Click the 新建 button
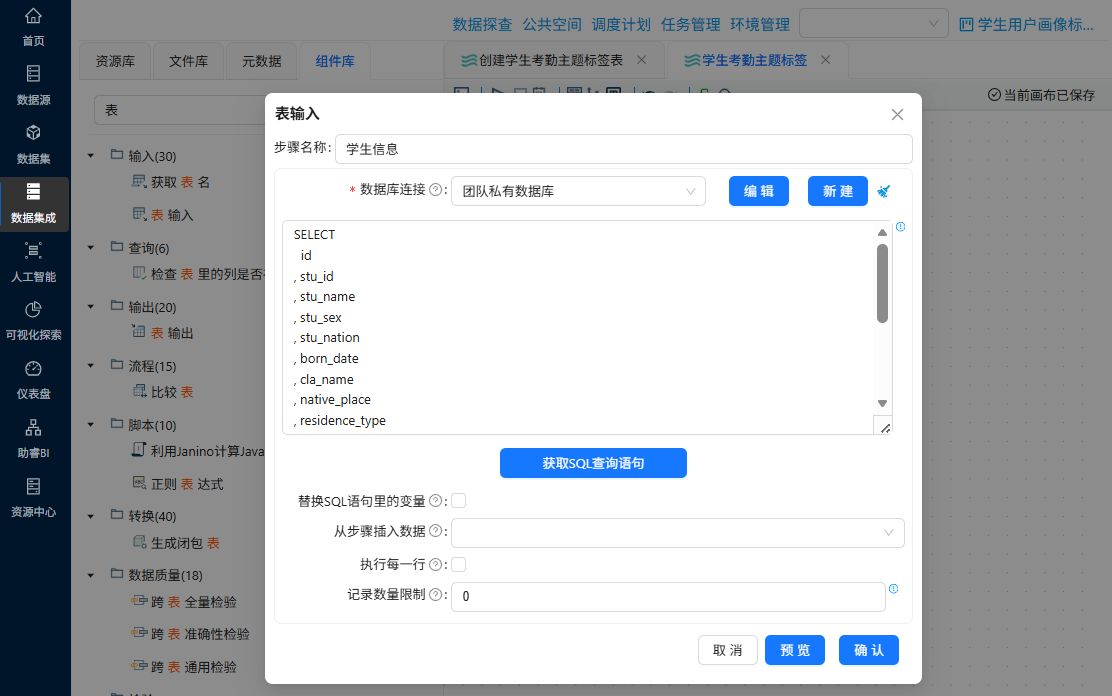The height and width of the screenshot is (696, 1112). pyautogui.click(x=838, y=191)
